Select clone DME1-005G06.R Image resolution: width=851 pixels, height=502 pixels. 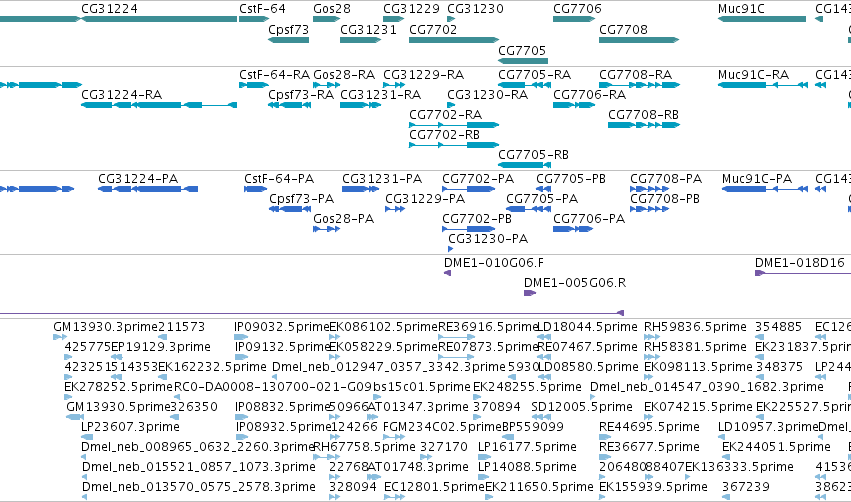530,293
